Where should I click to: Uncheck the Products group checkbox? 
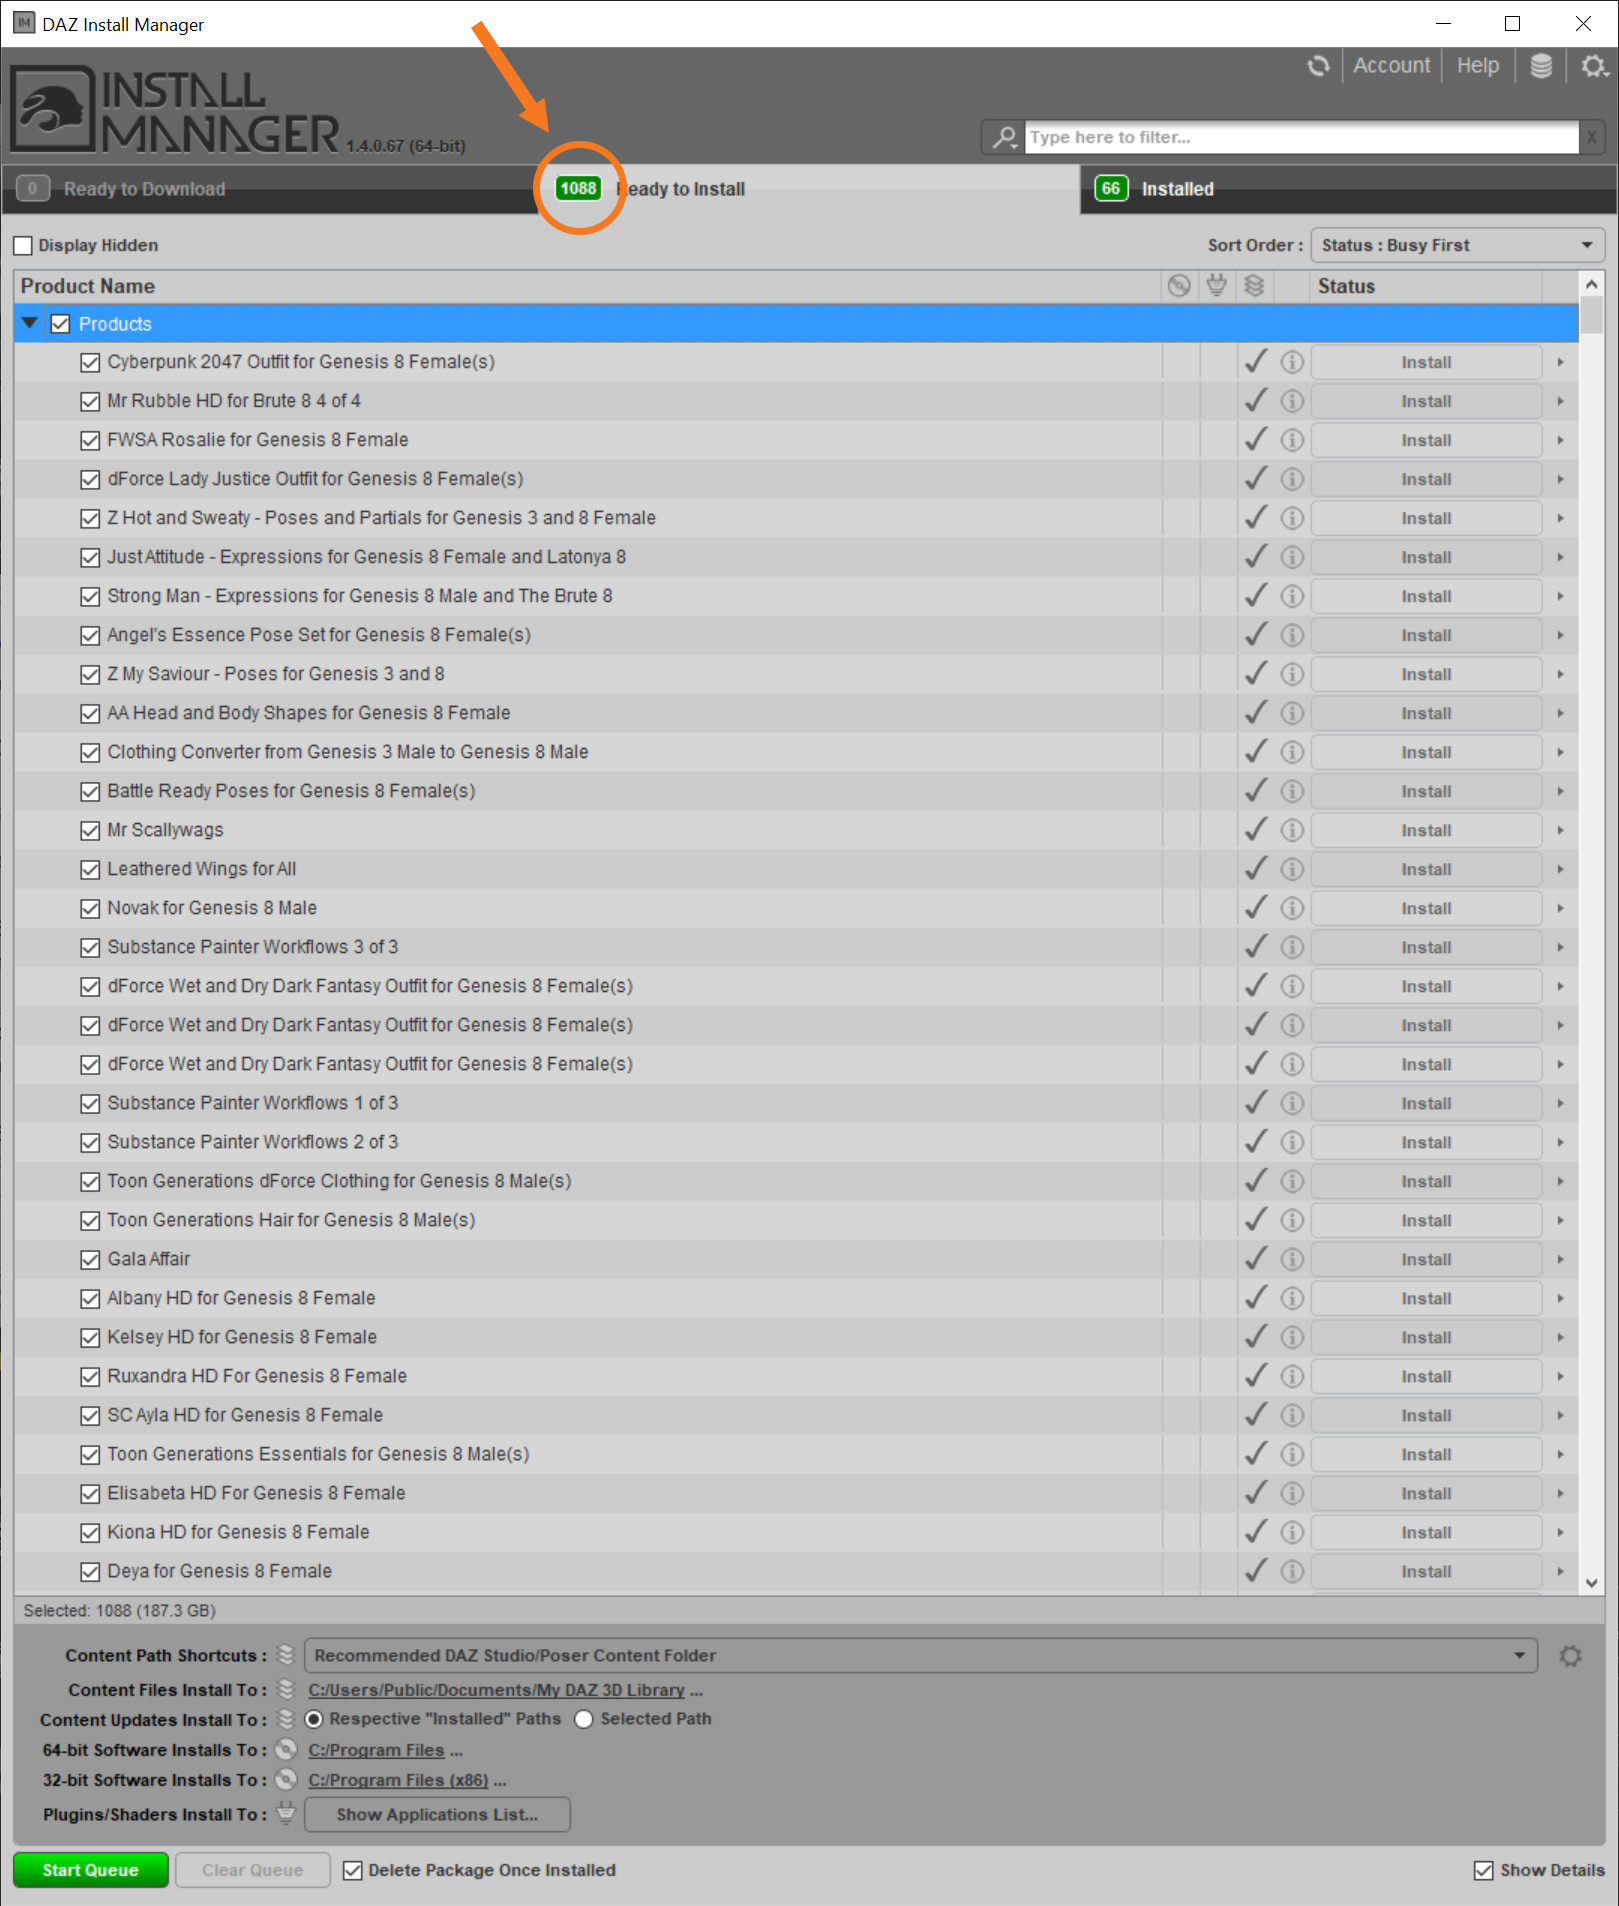[60, 324]
